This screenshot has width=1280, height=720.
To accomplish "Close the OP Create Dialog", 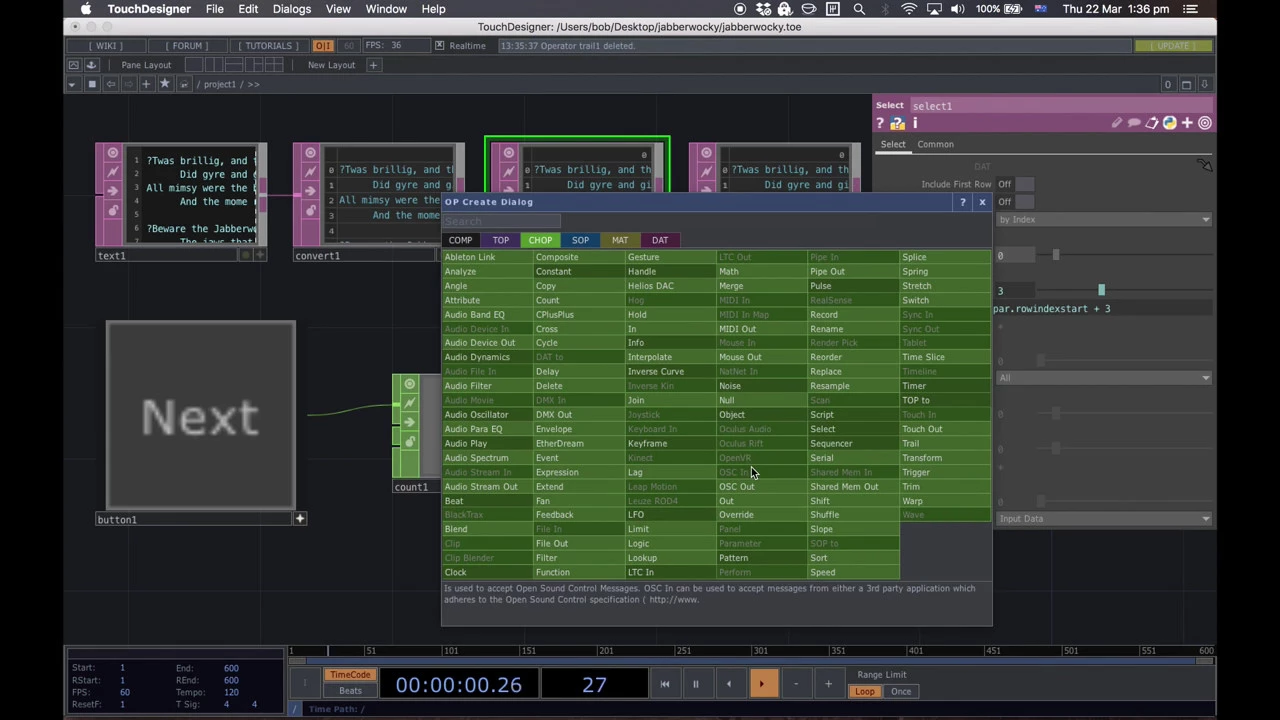I will (x=982, y=202).
